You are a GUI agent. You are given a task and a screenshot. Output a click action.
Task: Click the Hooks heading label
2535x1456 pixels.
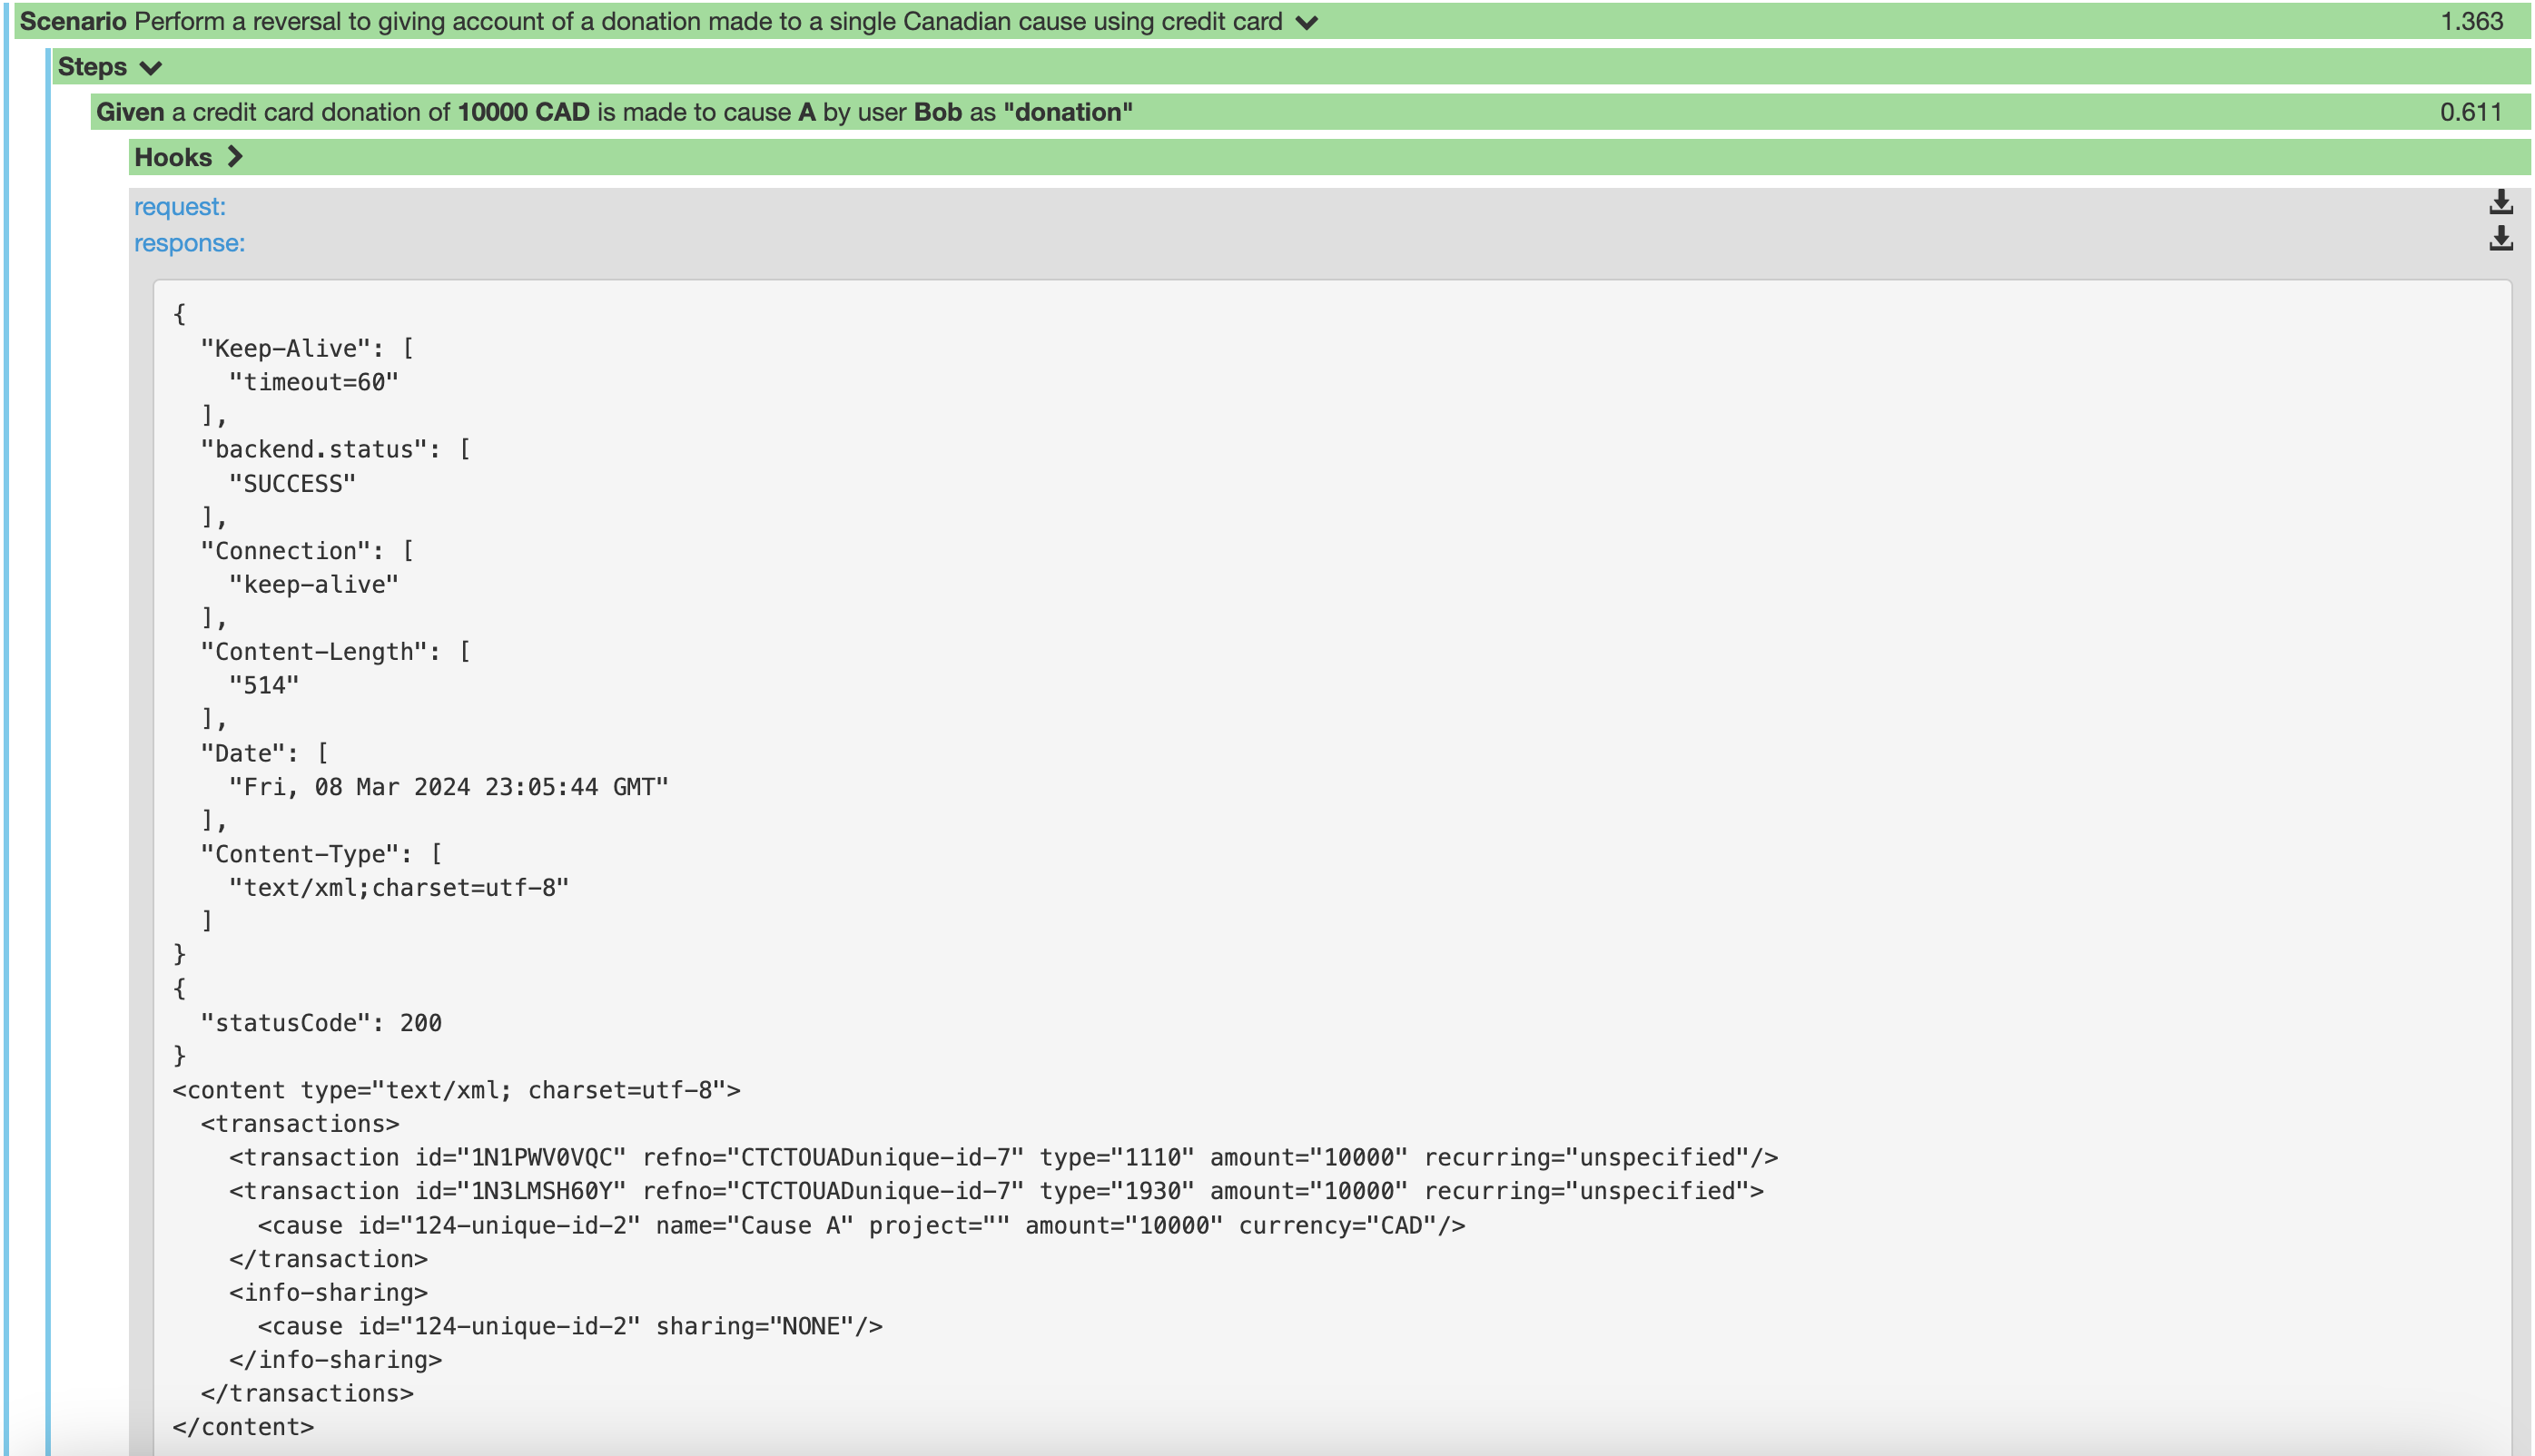point(173,157)
